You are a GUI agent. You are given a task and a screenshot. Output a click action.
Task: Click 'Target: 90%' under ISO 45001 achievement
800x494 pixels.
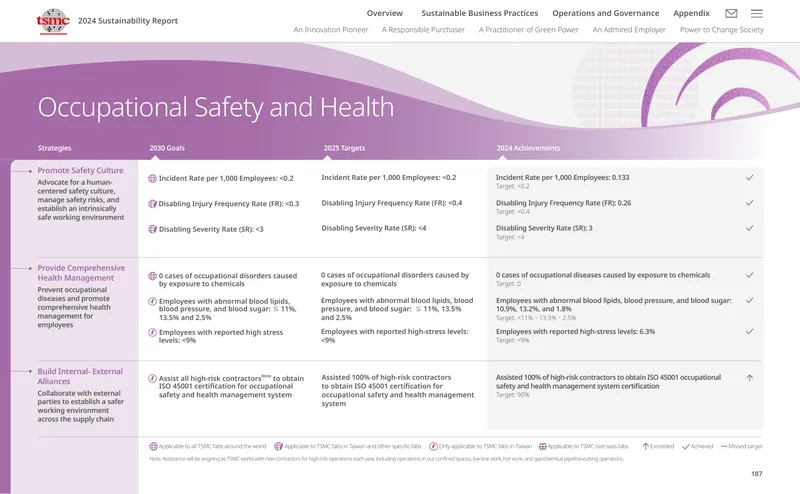[513, 395]
